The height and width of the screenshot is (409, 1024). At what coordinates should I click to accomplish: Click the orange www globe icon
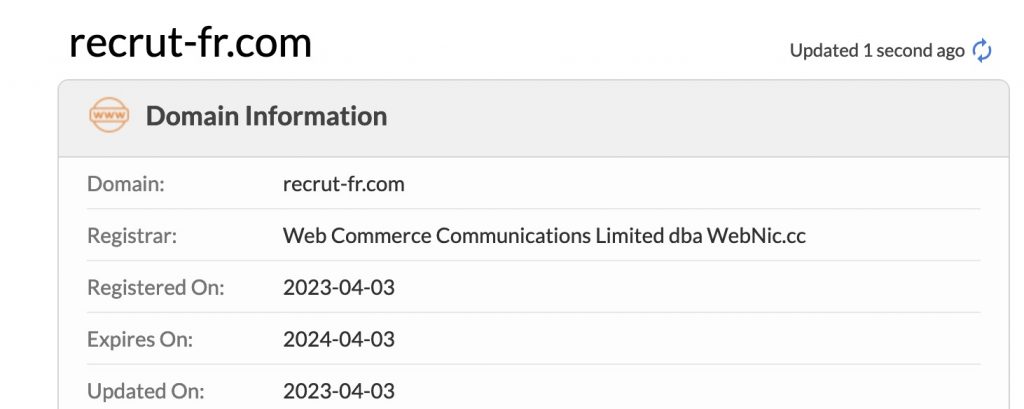coord(109,115)
